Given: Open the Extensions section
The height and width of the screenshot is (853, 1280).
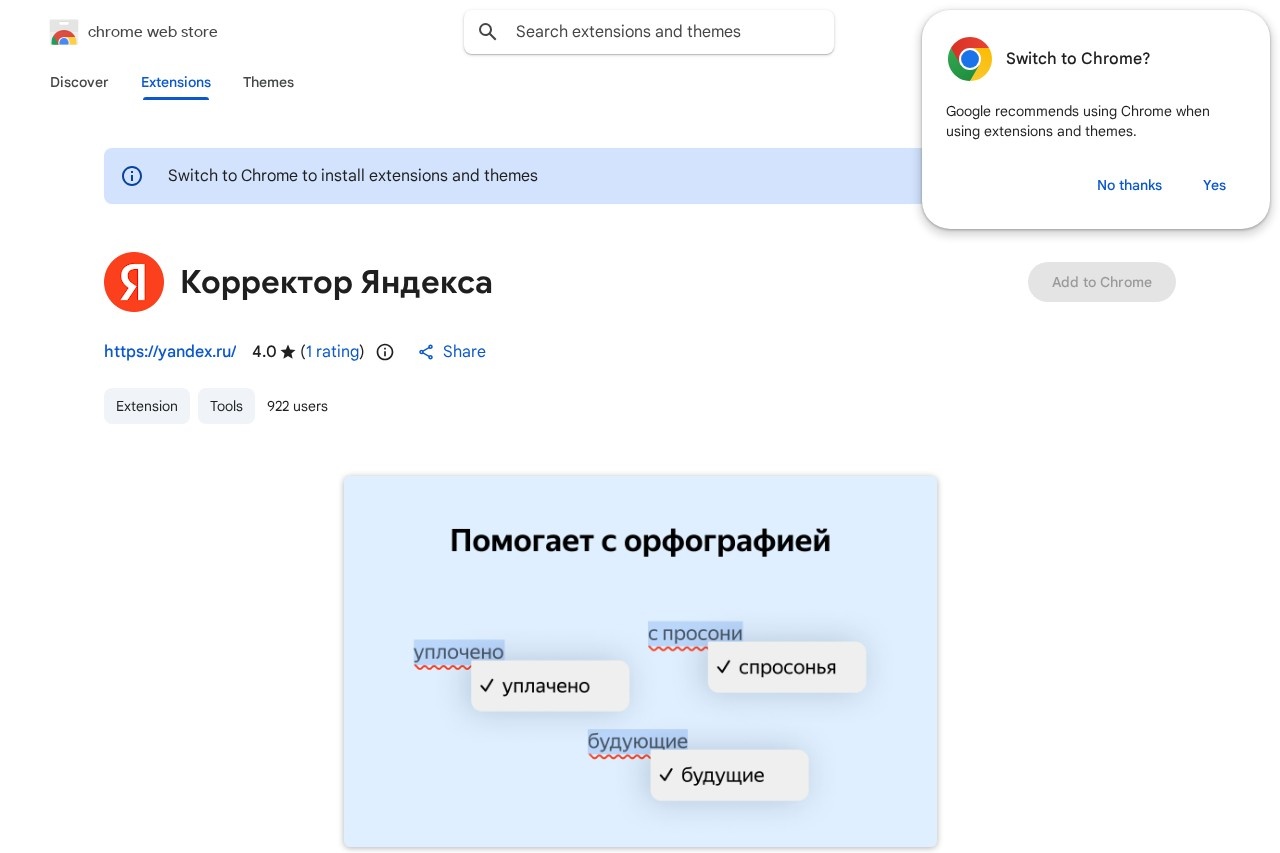Looking at the screenshot, I should tap(176, 83).
